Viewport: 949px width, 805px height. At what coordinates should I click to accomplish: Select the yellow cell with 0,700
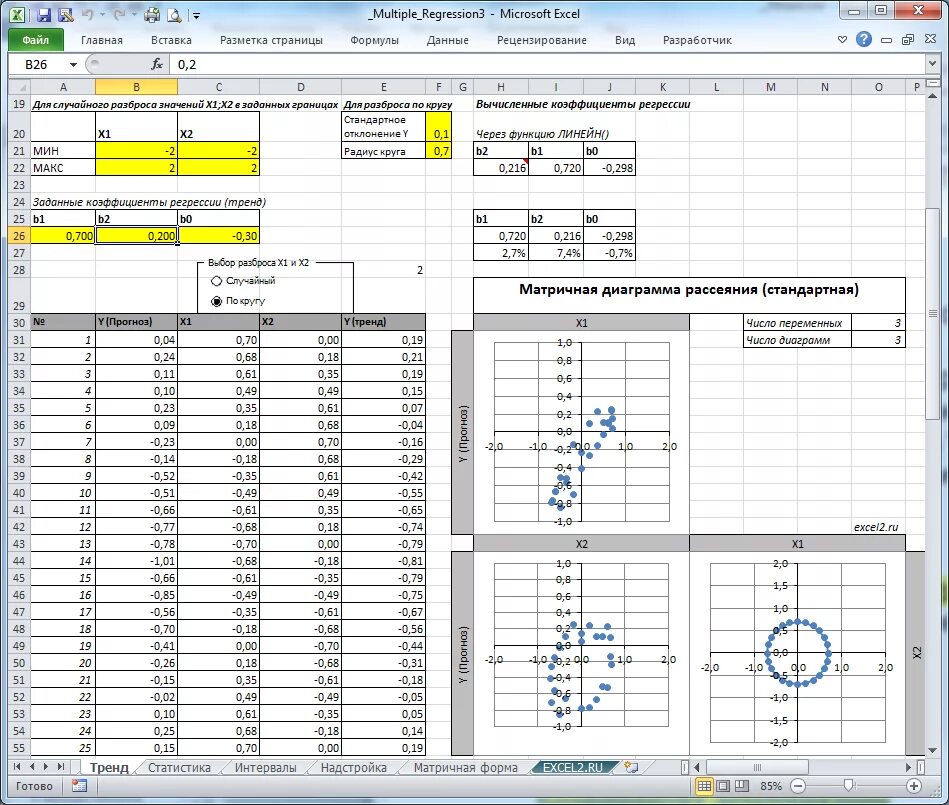[63, 236]
